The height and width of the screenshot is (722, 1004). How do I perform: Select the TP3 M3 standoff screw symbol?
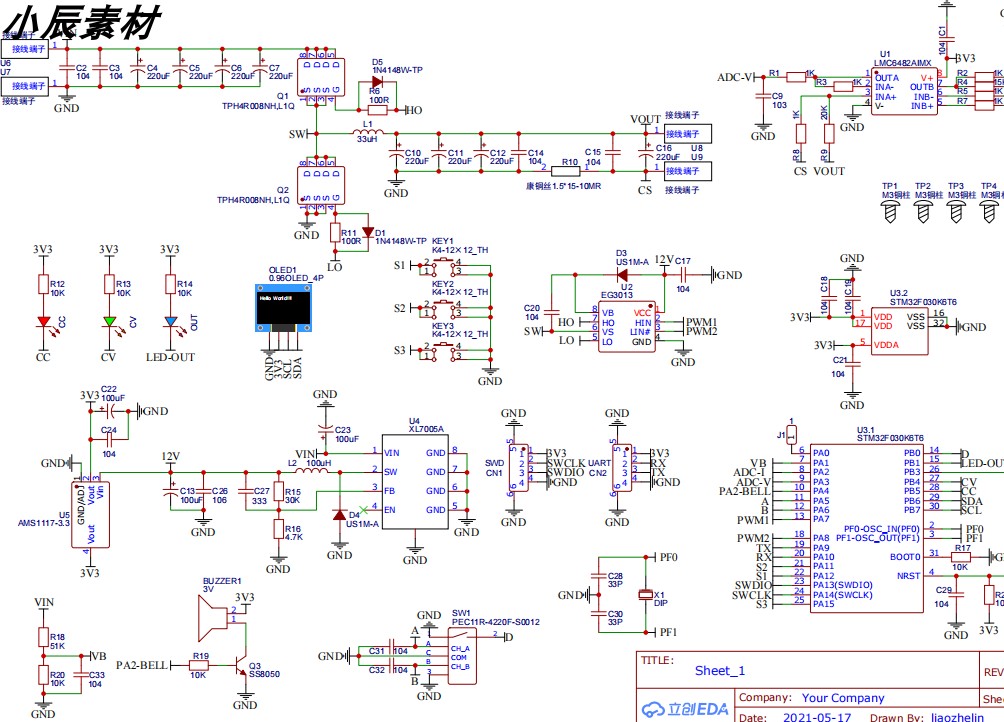(x=956, y=211)
